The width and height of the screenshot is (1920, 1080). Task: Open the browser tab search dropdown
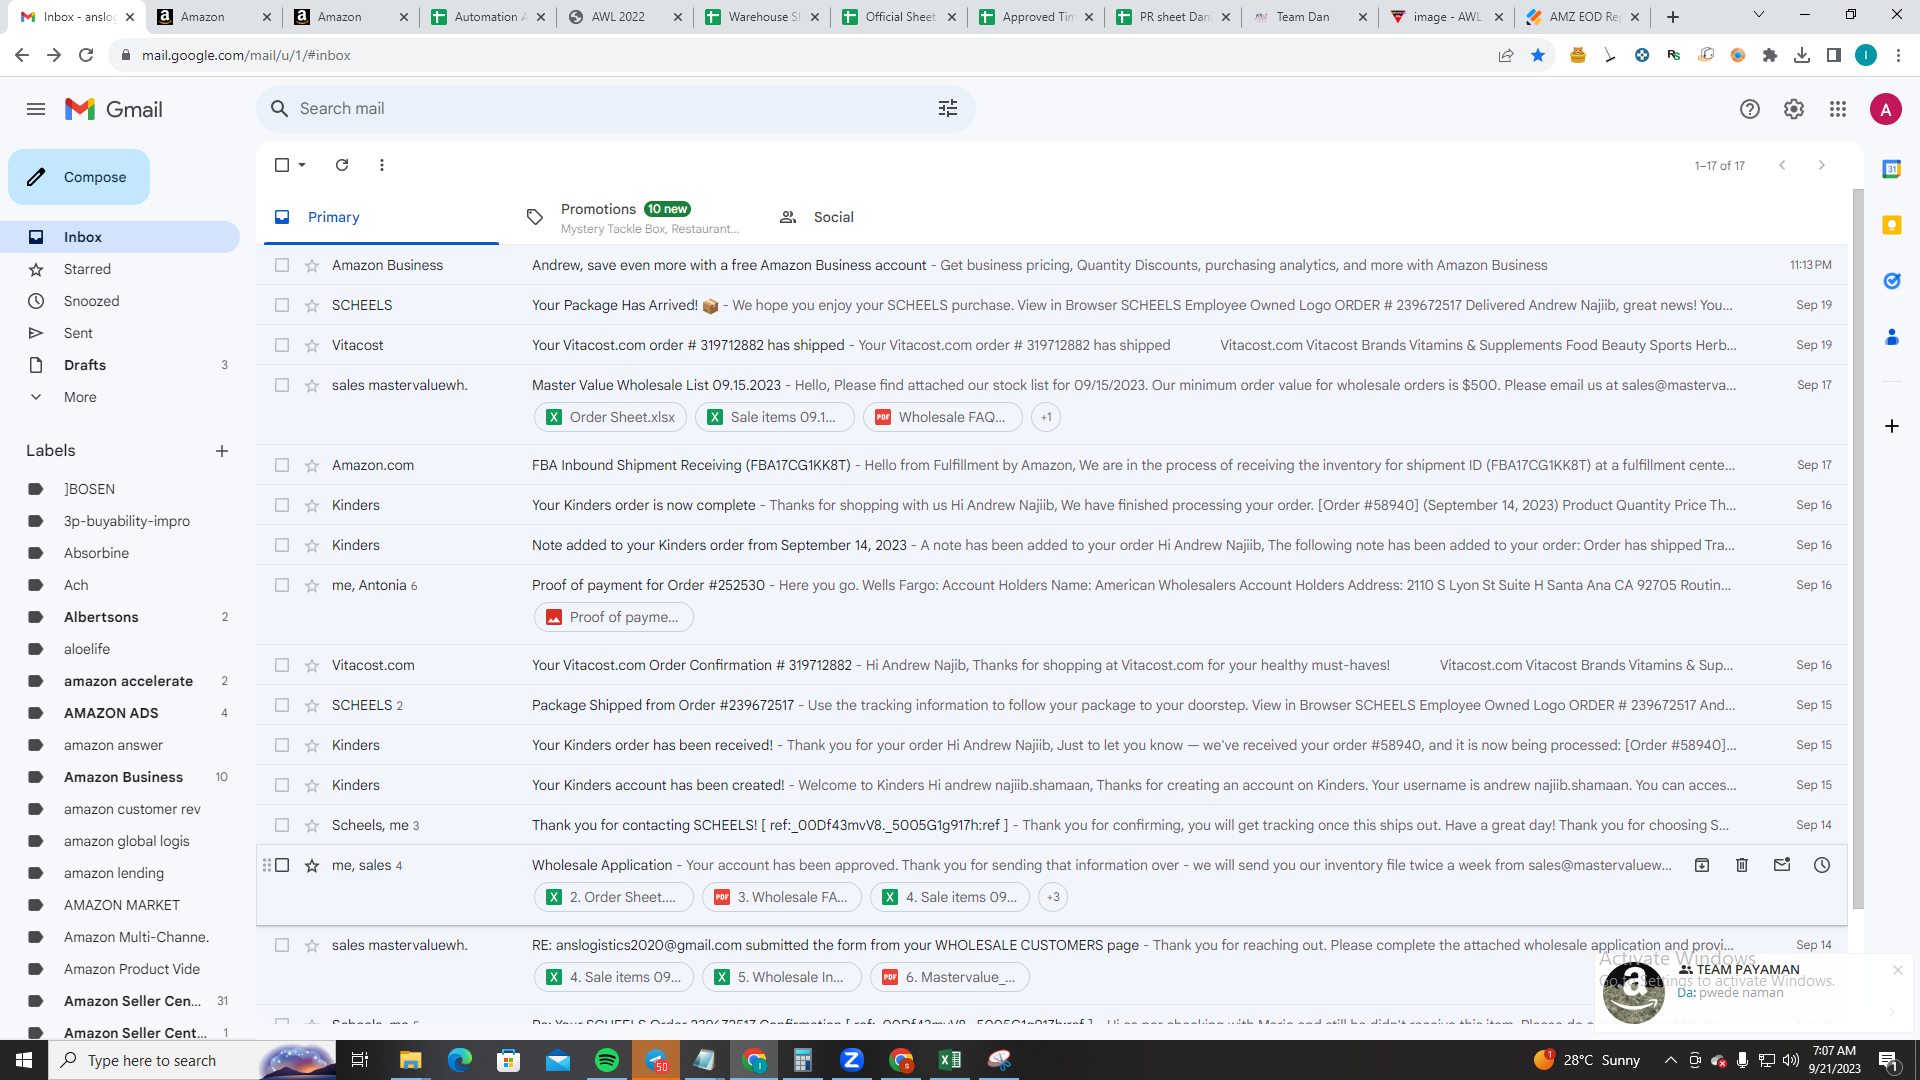[x=1759, y=16]
